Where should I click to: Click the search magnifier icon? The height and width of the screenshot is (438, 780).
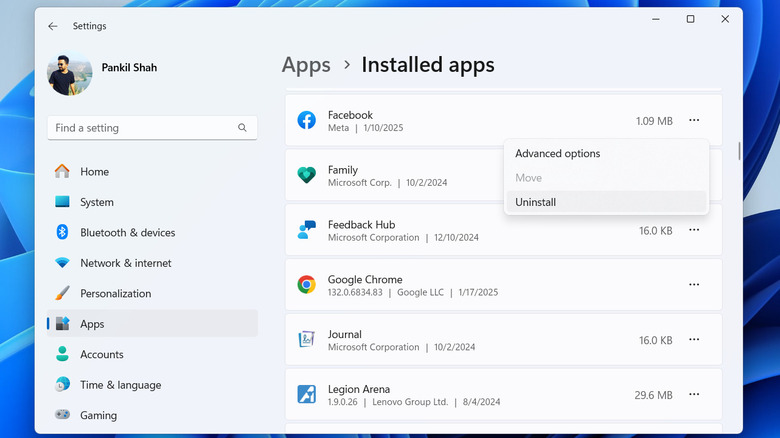(242, 128)
